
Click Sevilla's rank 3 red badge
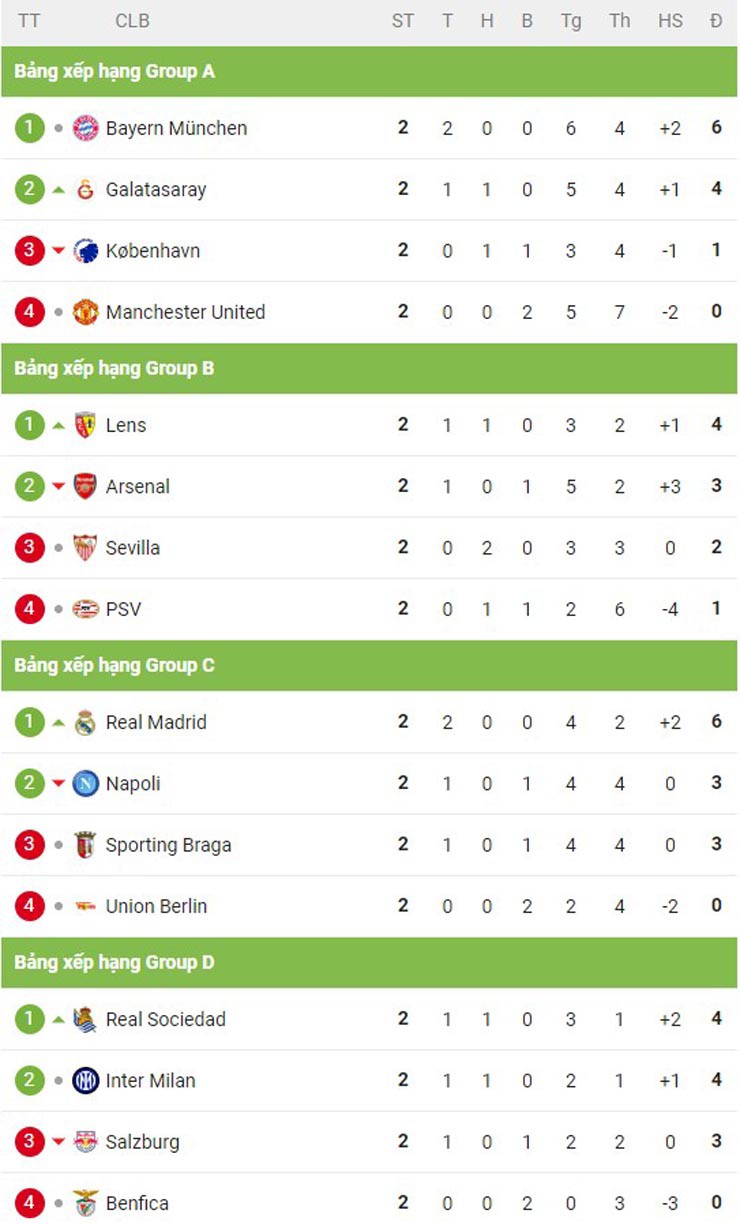pyautogui.click(x=30, y=548)
